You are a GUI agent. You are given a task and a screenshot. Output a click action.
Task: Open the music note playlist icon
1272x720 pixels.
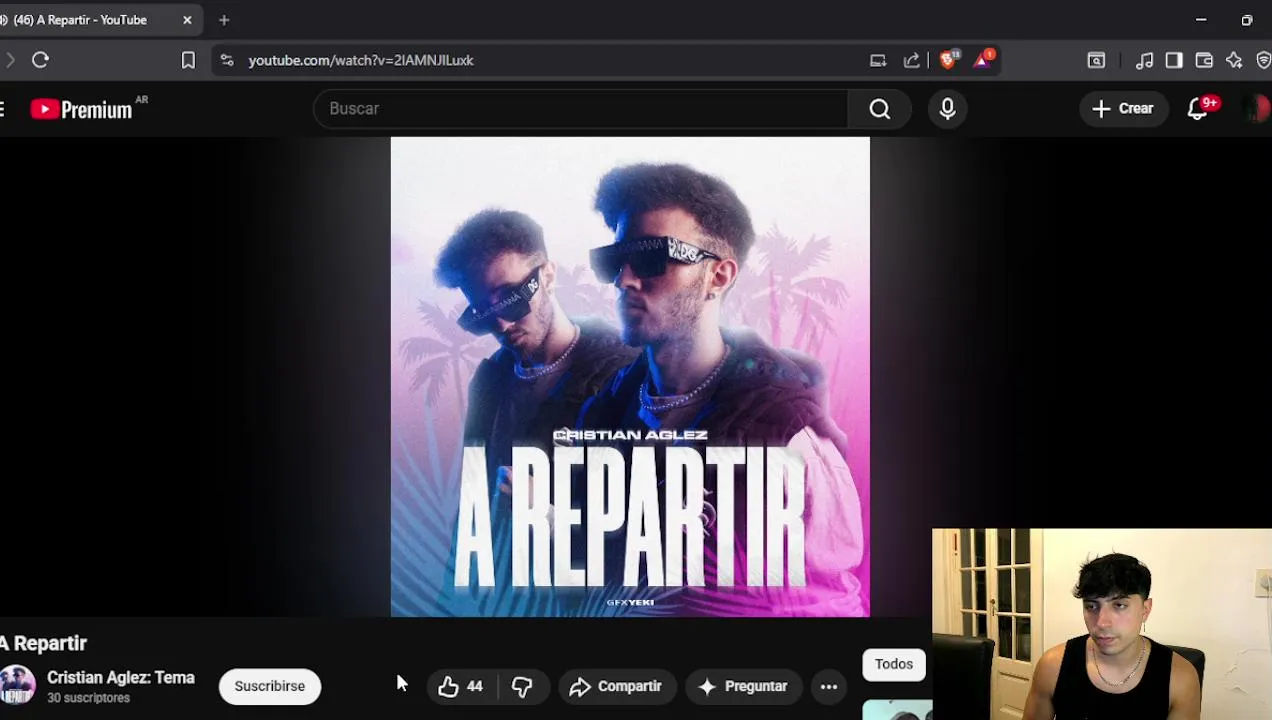tap(1145, 60)
